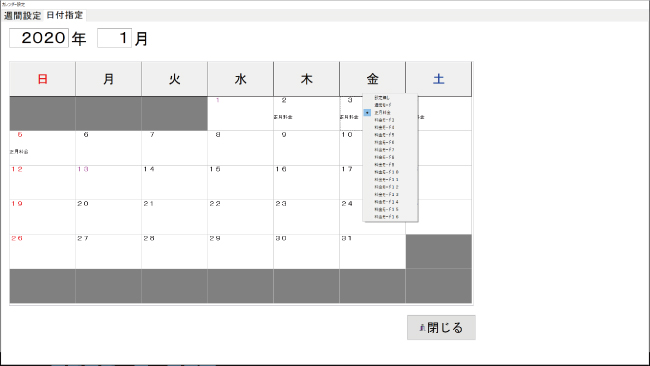
Task: Click the year field showing 2020
Action: (x=39, y=38)
